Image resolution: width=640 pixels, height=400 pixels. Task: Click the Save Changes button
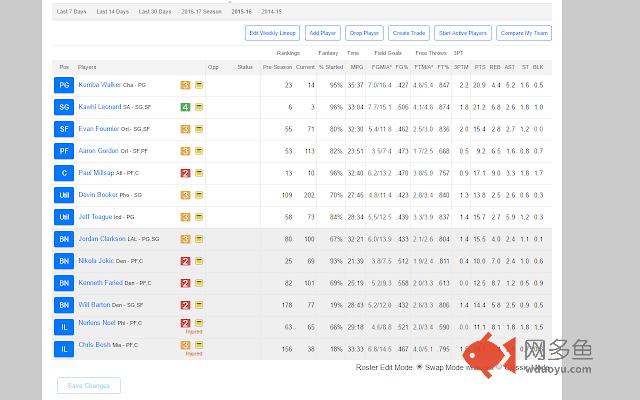[x=89, y=385]
